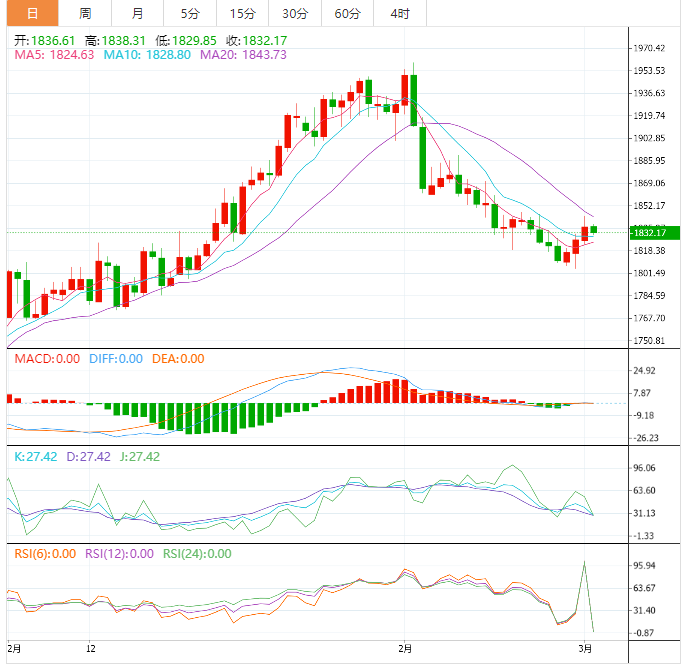The image size is (688, 671).
Task: Open the 15分 timeframe tab
Action: pyautogui.click(x=241, y=13)
